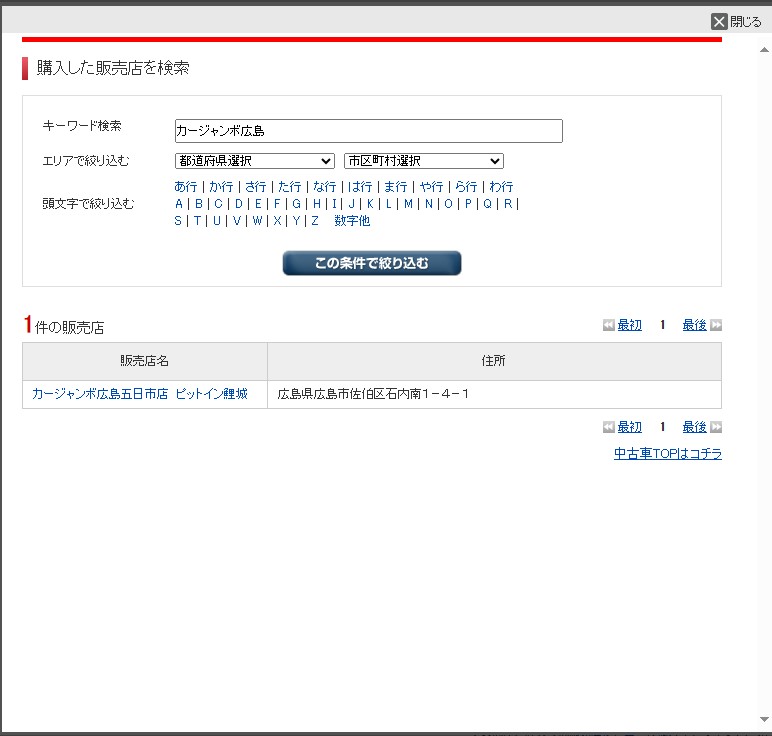Filter dealers by letter M

point(408,204)
